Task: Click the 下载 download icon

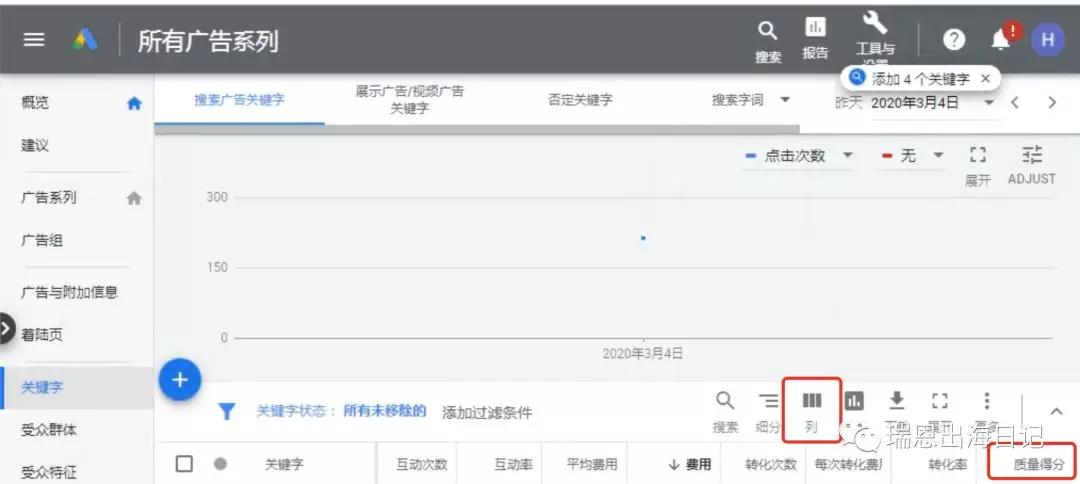Action: pyautogui.click(x=897, y=401)
